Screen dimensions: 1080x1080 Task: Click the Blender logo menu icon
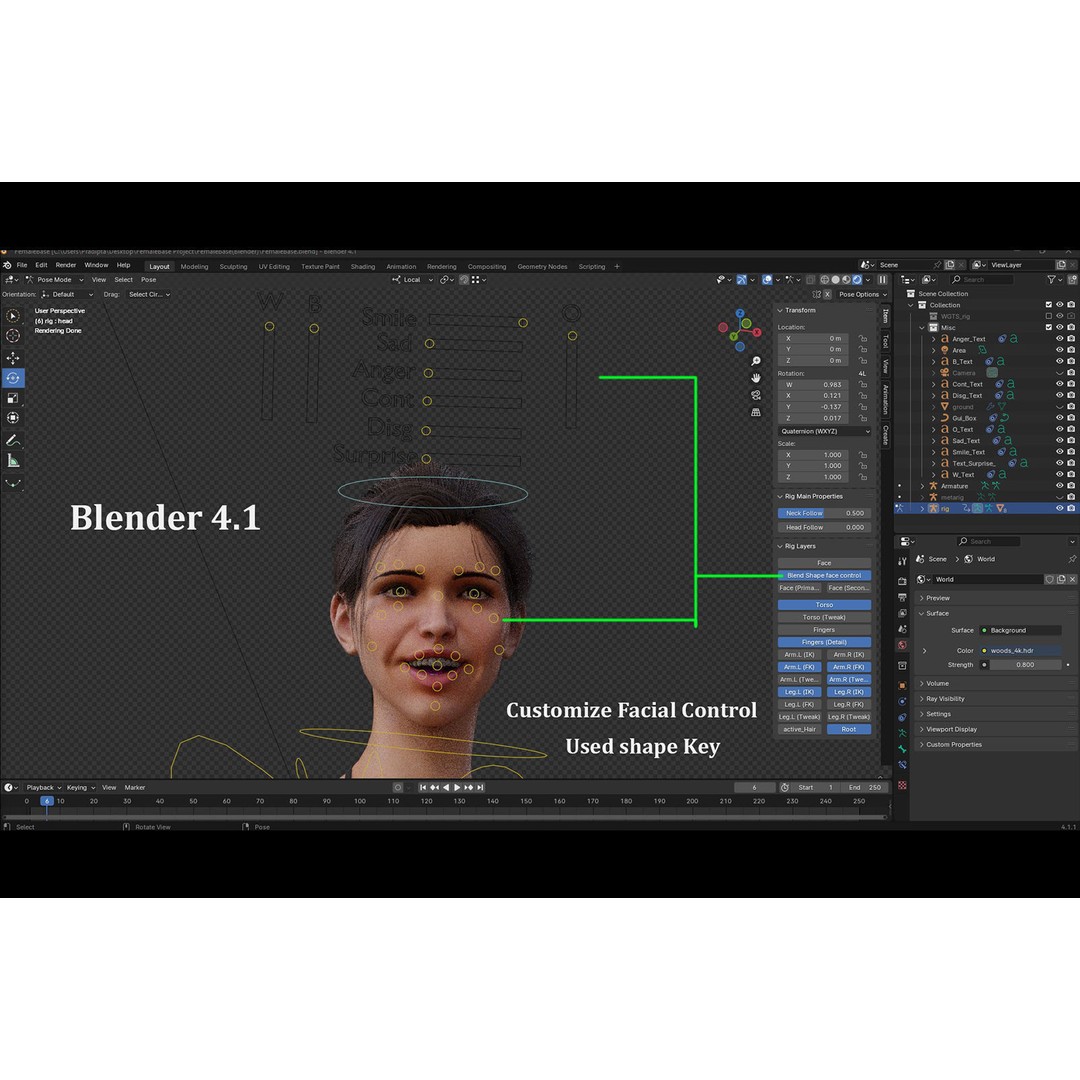click(x=7, y=265)
